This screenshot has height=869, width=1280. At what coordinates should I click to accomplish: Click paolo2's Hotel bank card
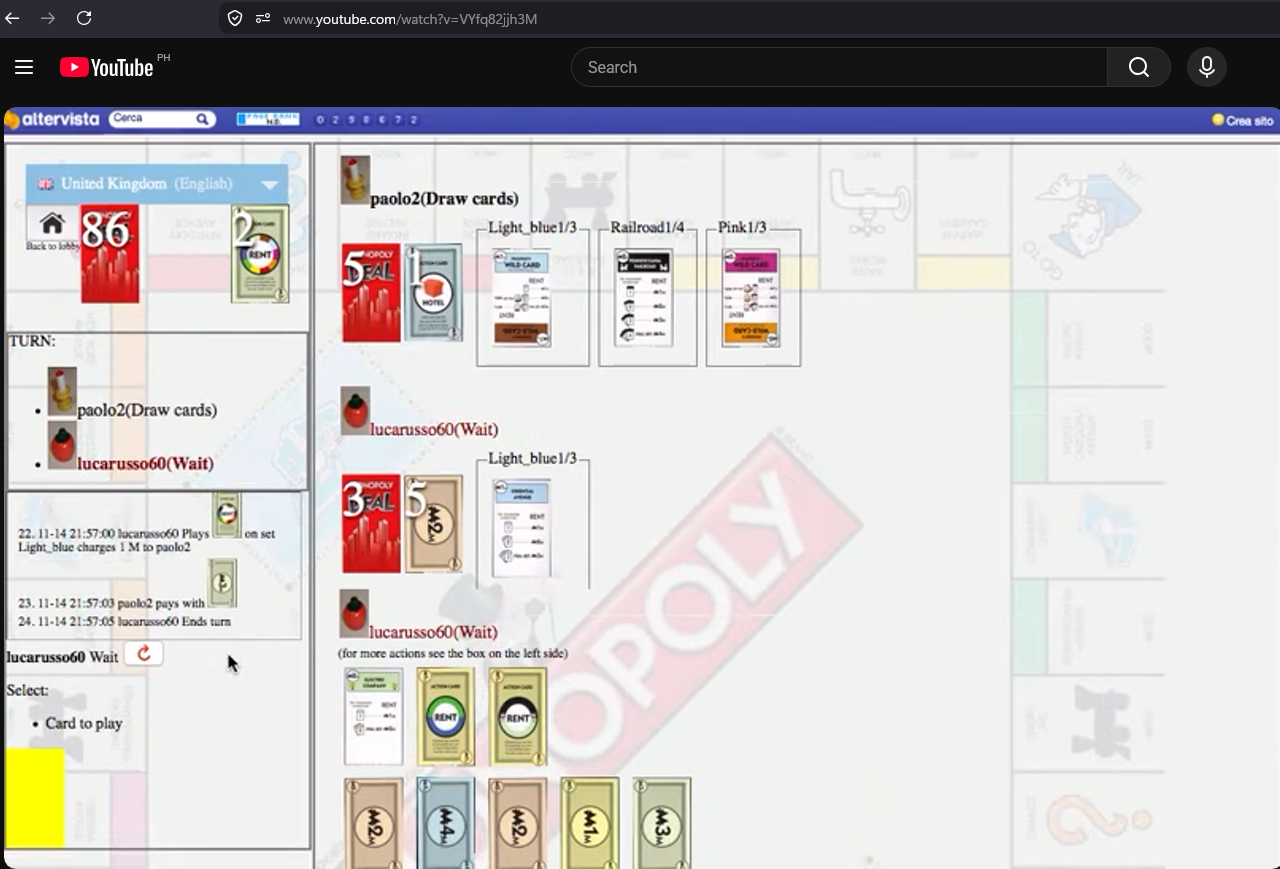pos(433,293)
